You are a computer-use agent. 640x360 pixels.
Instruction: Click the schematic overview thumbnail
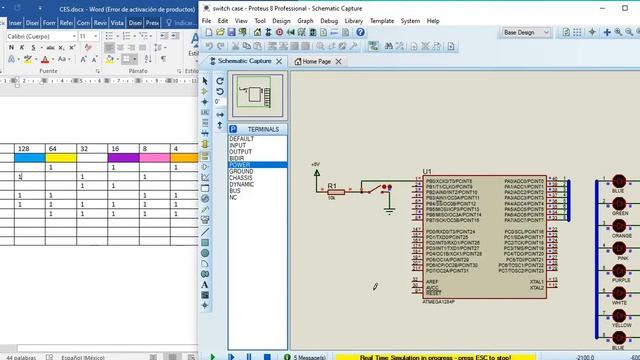pos(257,96)
